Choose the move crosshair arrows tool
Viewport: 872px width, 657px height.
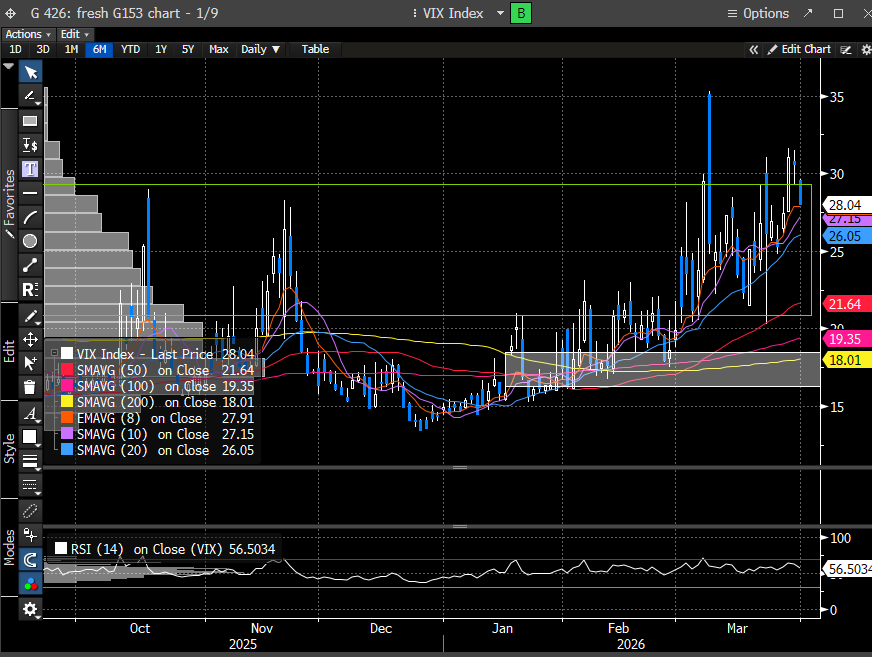[x=30, y=339]
